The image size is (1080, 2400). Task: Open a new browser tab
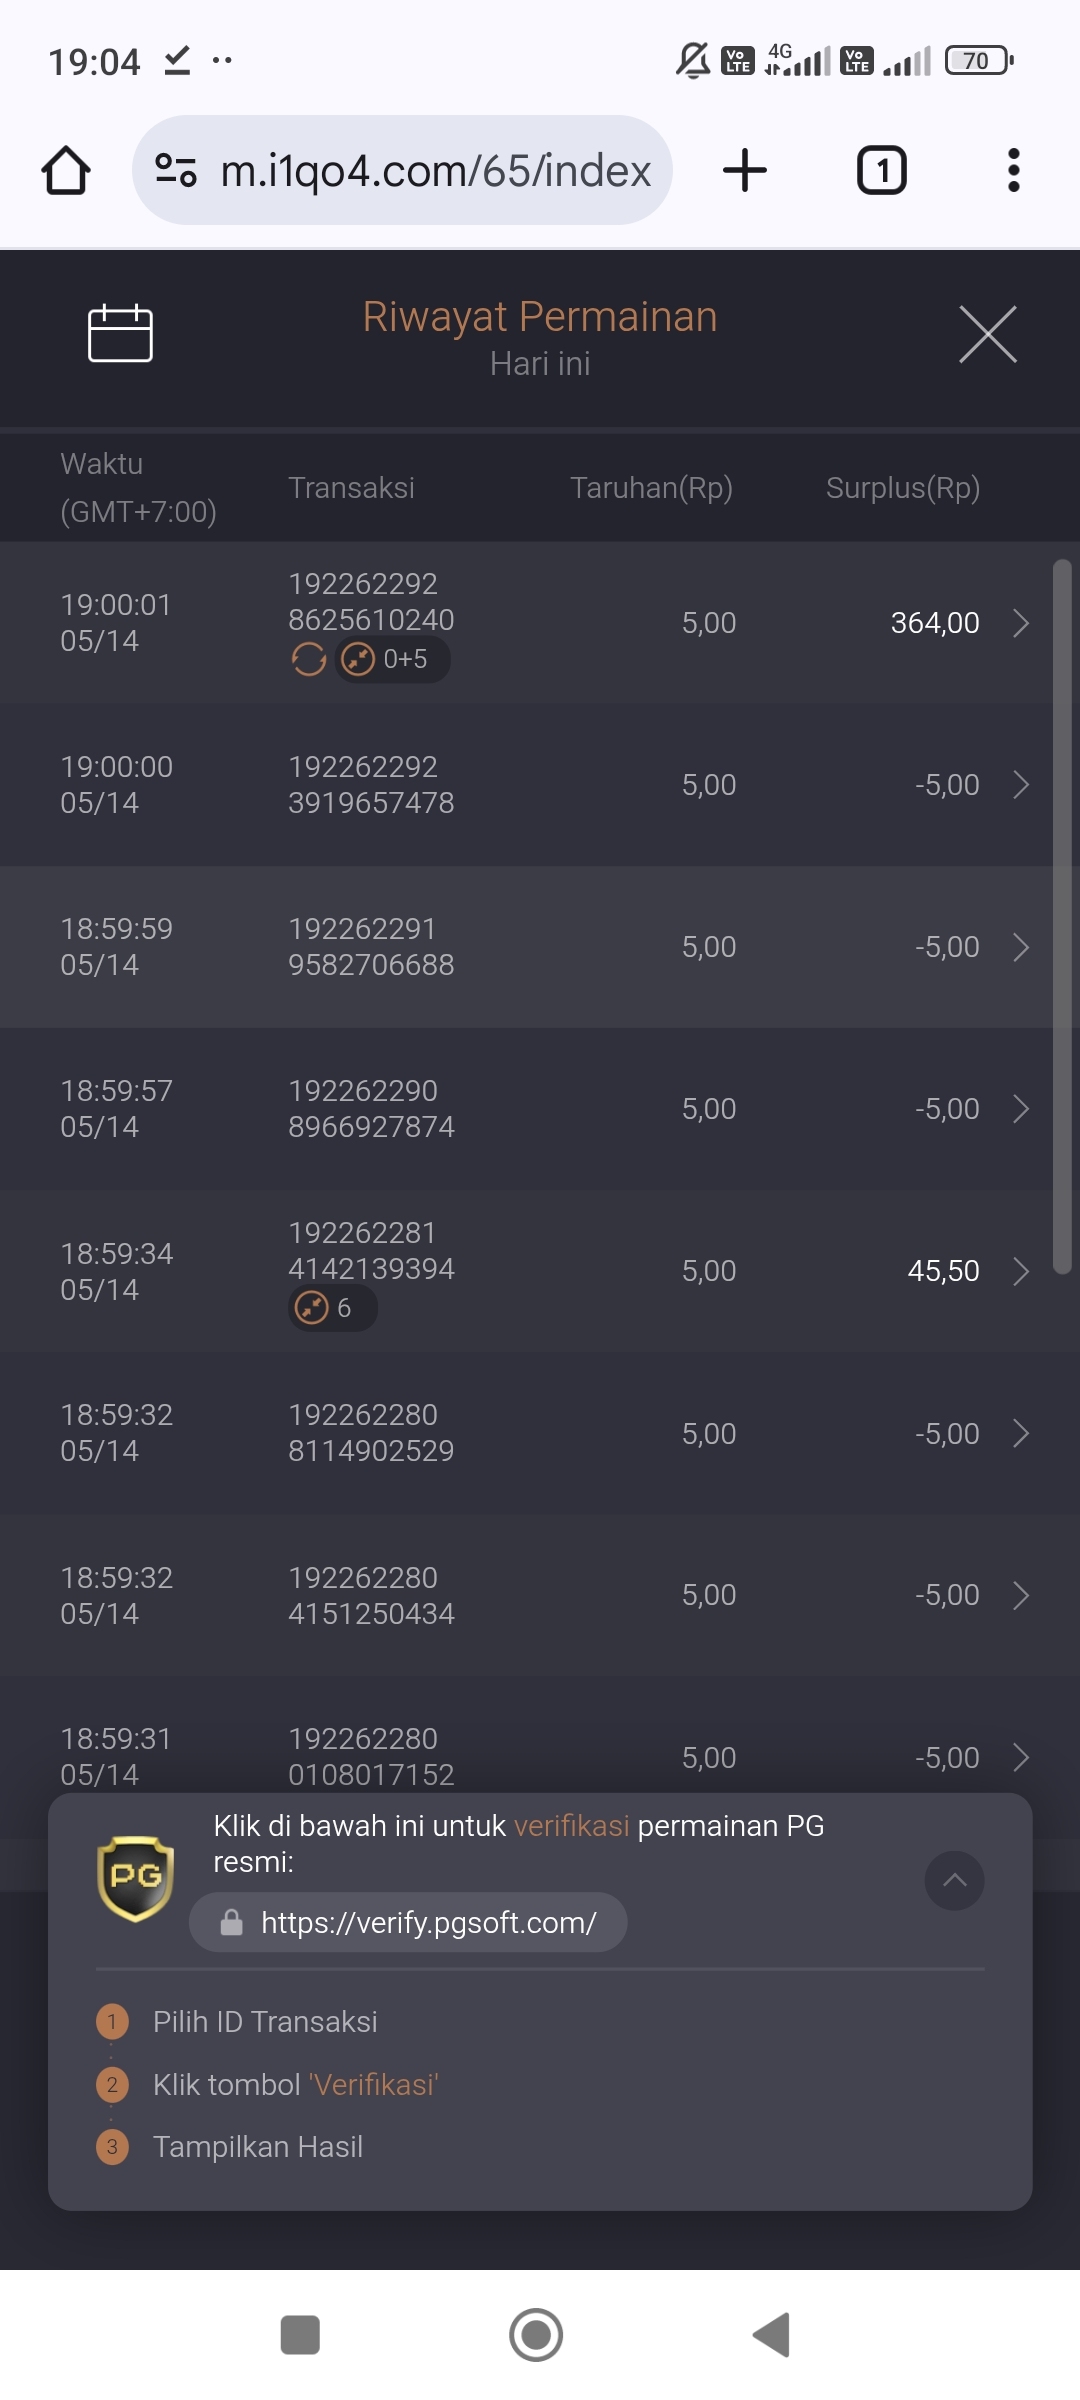point(745,170)
